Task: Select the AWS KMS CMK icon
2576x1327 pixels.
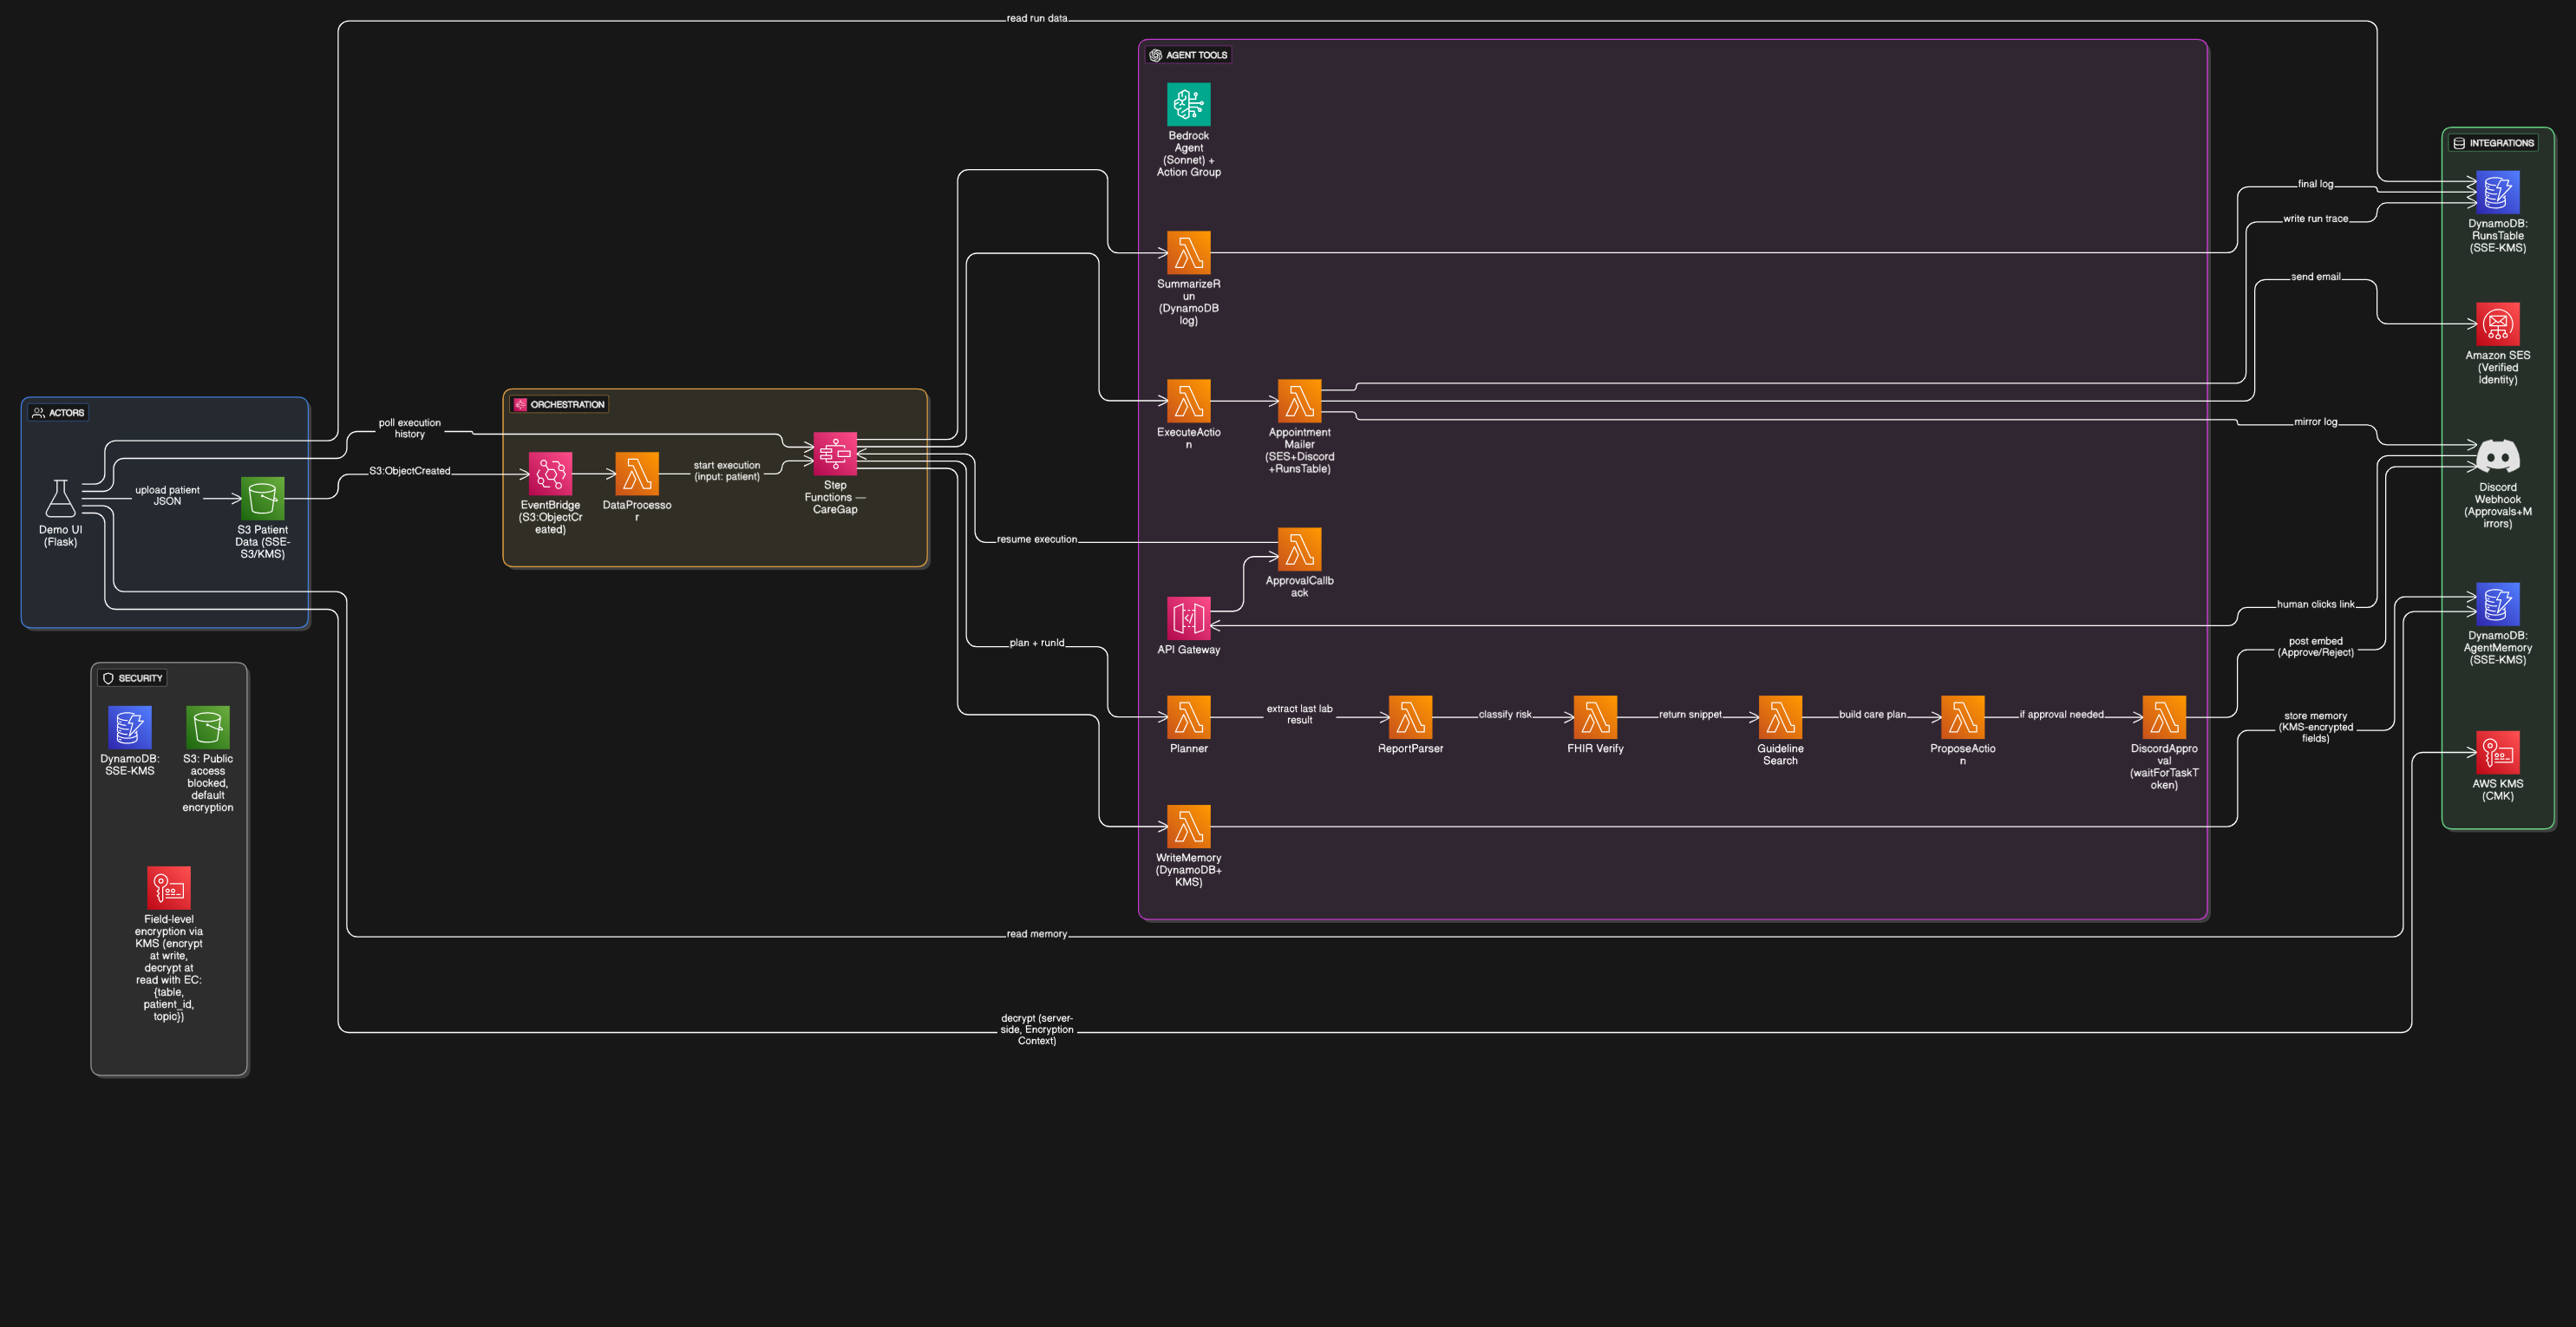Action: (x=2497, y=752)
